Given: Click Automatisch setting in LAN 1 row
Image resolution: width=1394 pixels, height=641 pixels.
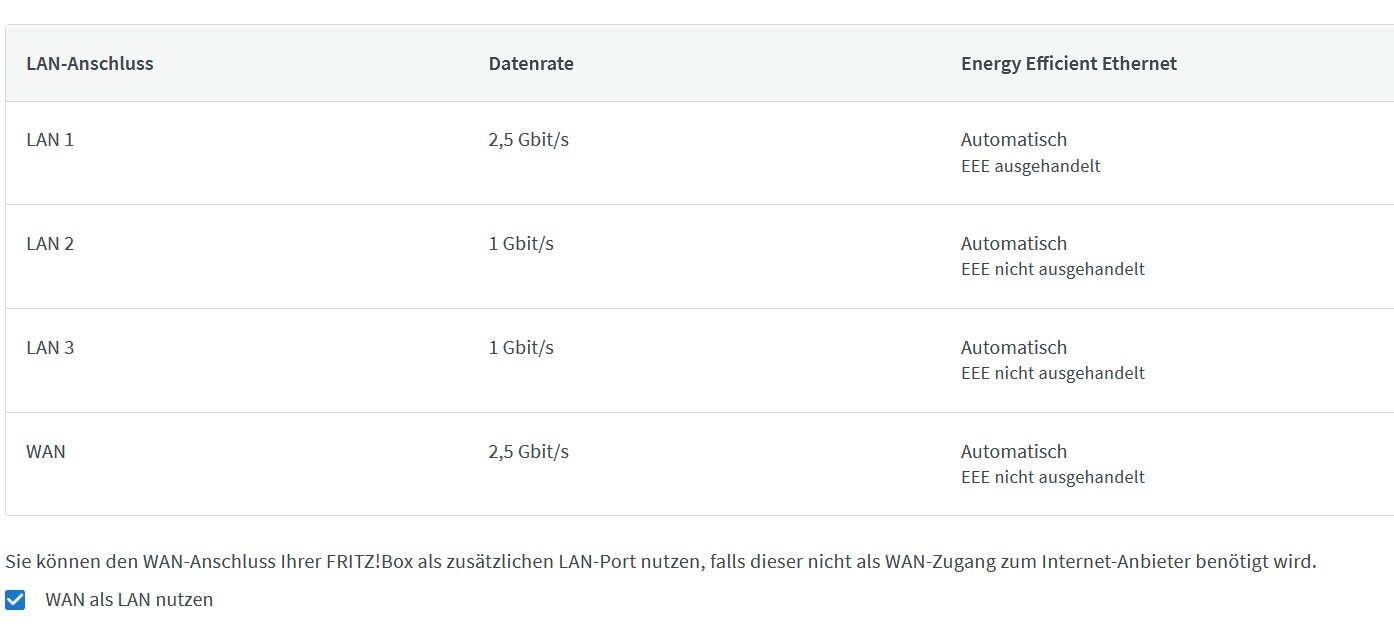Looking at the screenshot, I should pos(1014,140).
